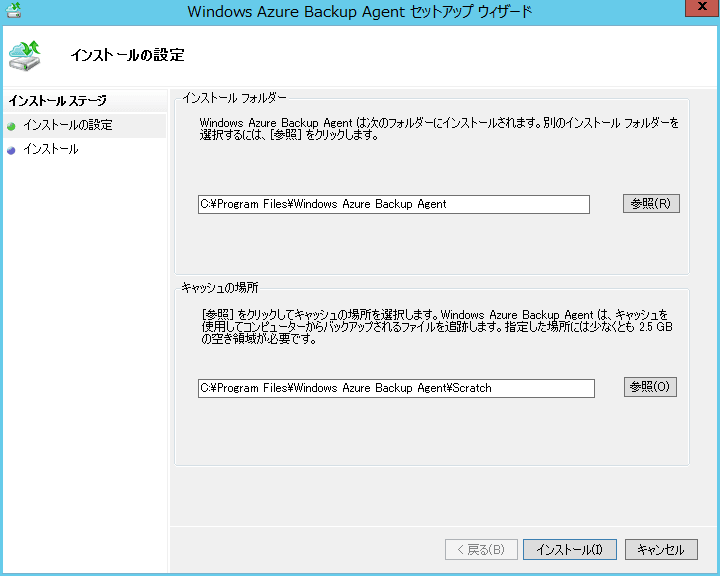Click the window title セットアップ ウィザード text
Viewport: 720px width, 576px height.
coord(471,11)
